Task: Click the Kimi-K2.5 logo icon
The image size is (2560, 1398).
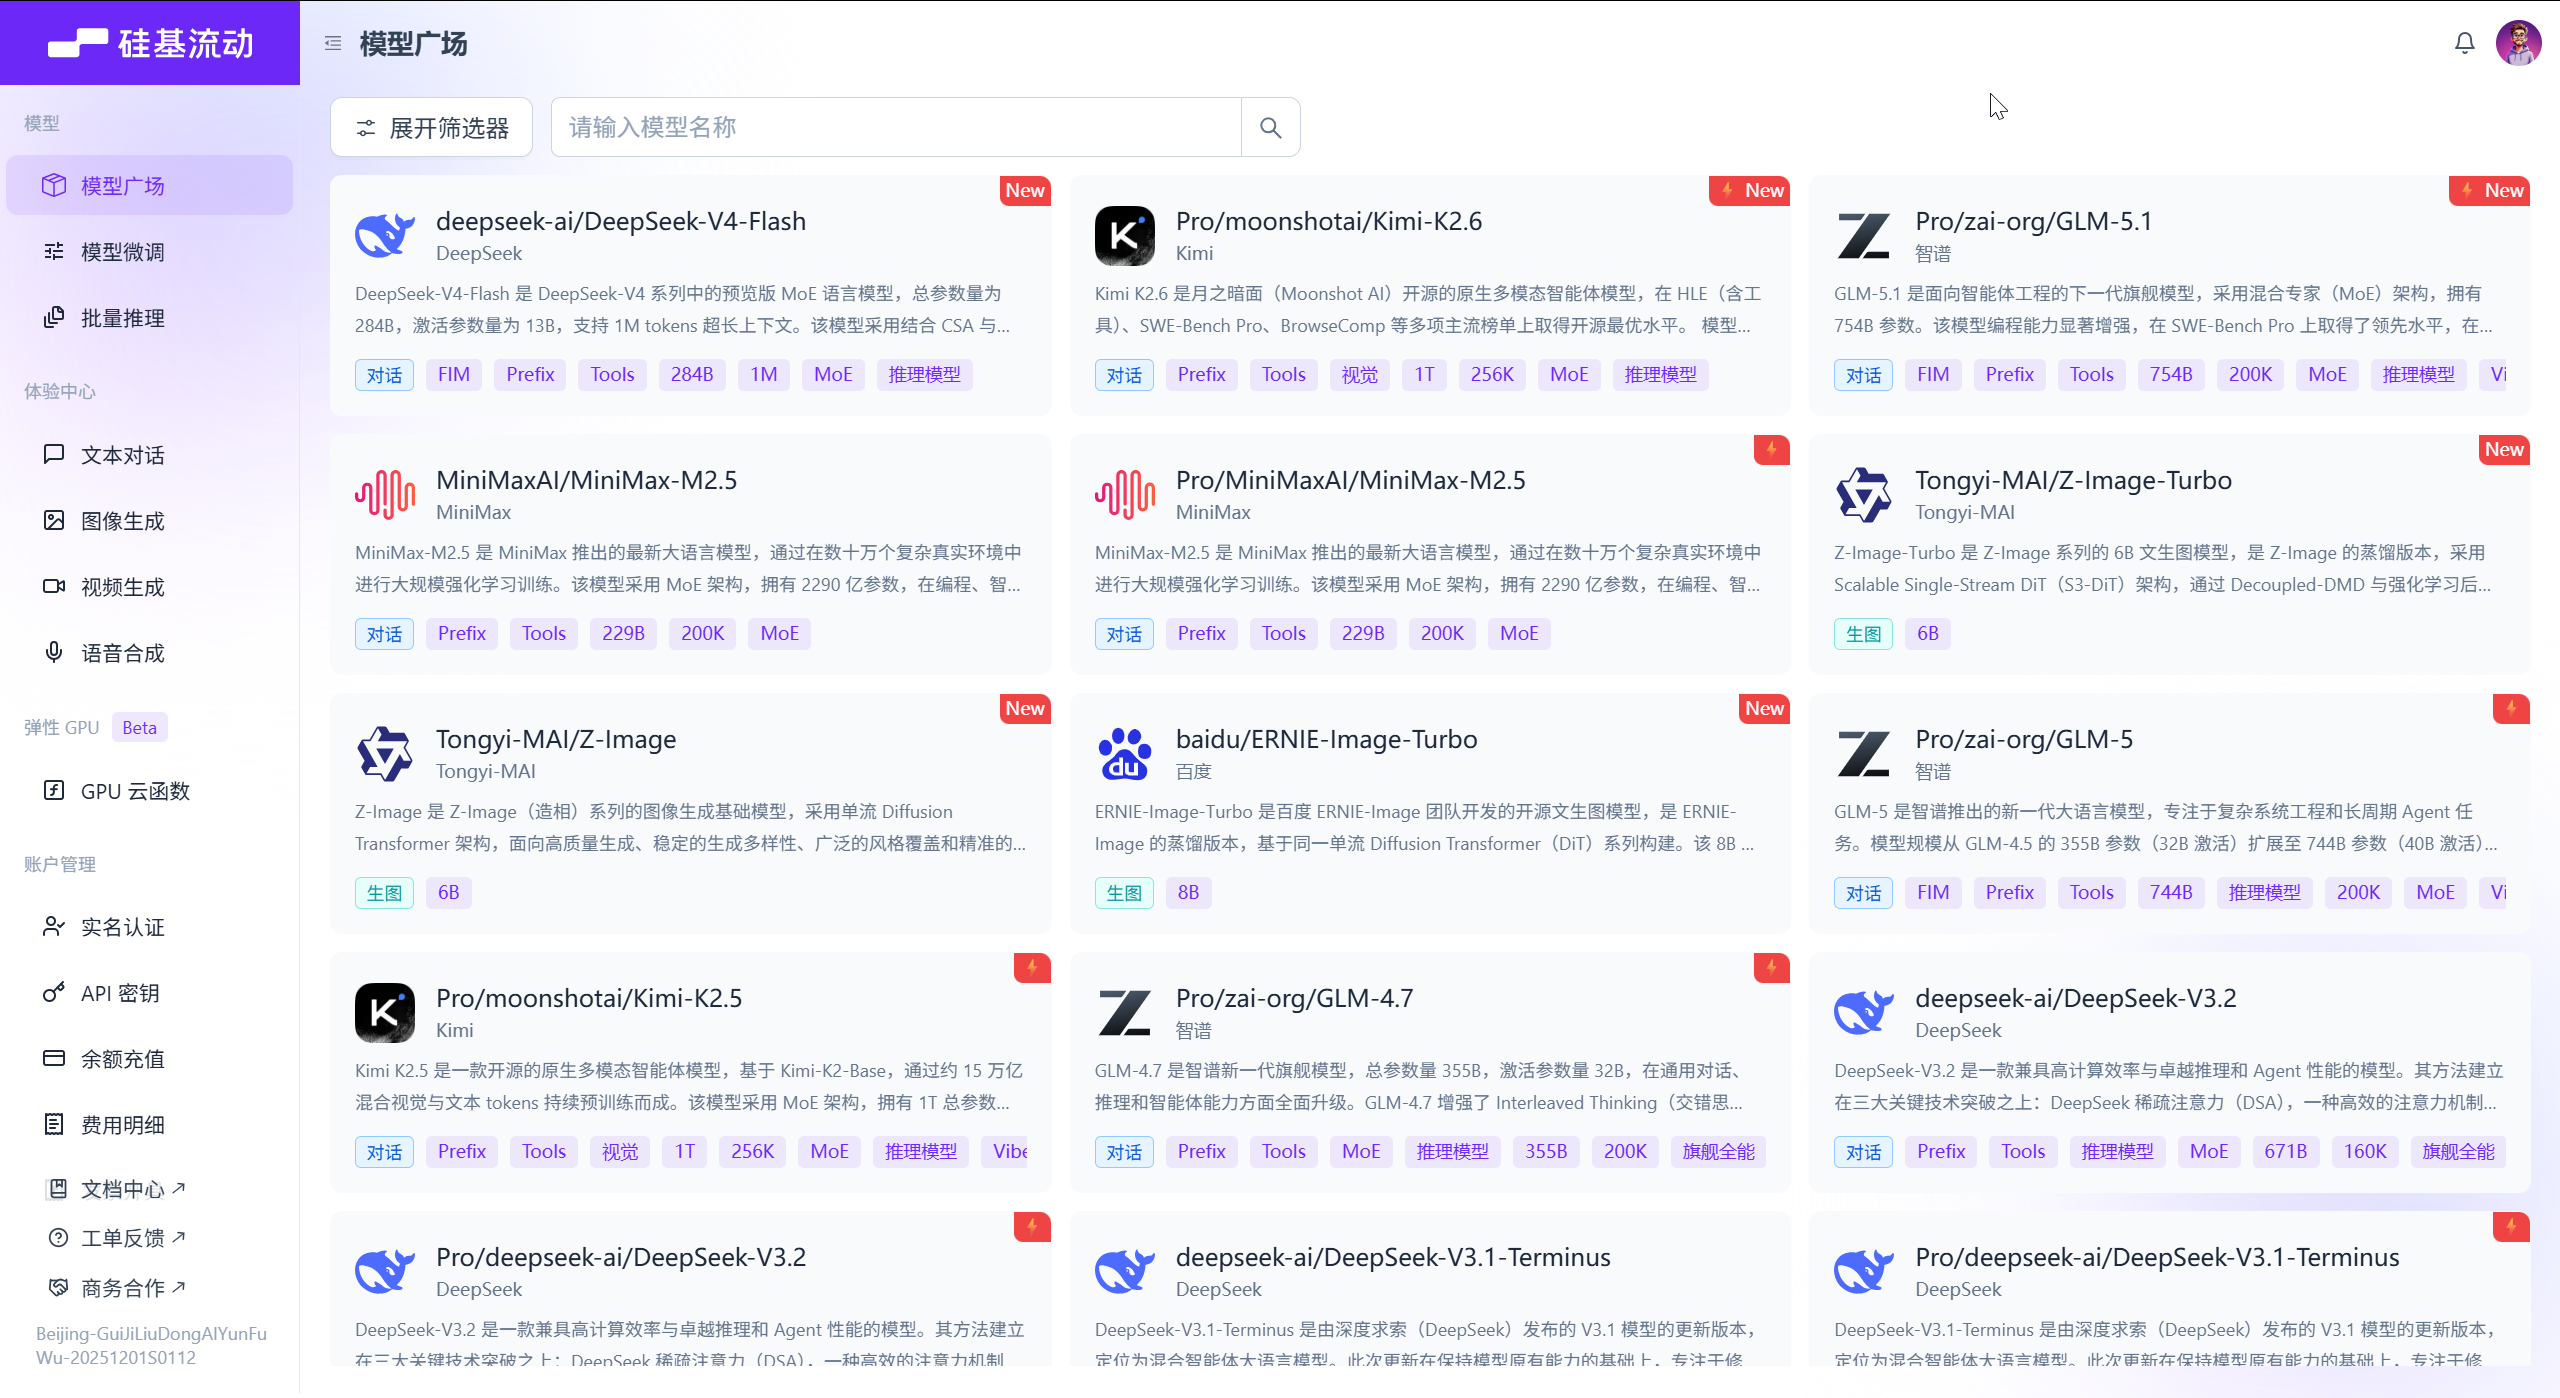Action: (385, 1013)
